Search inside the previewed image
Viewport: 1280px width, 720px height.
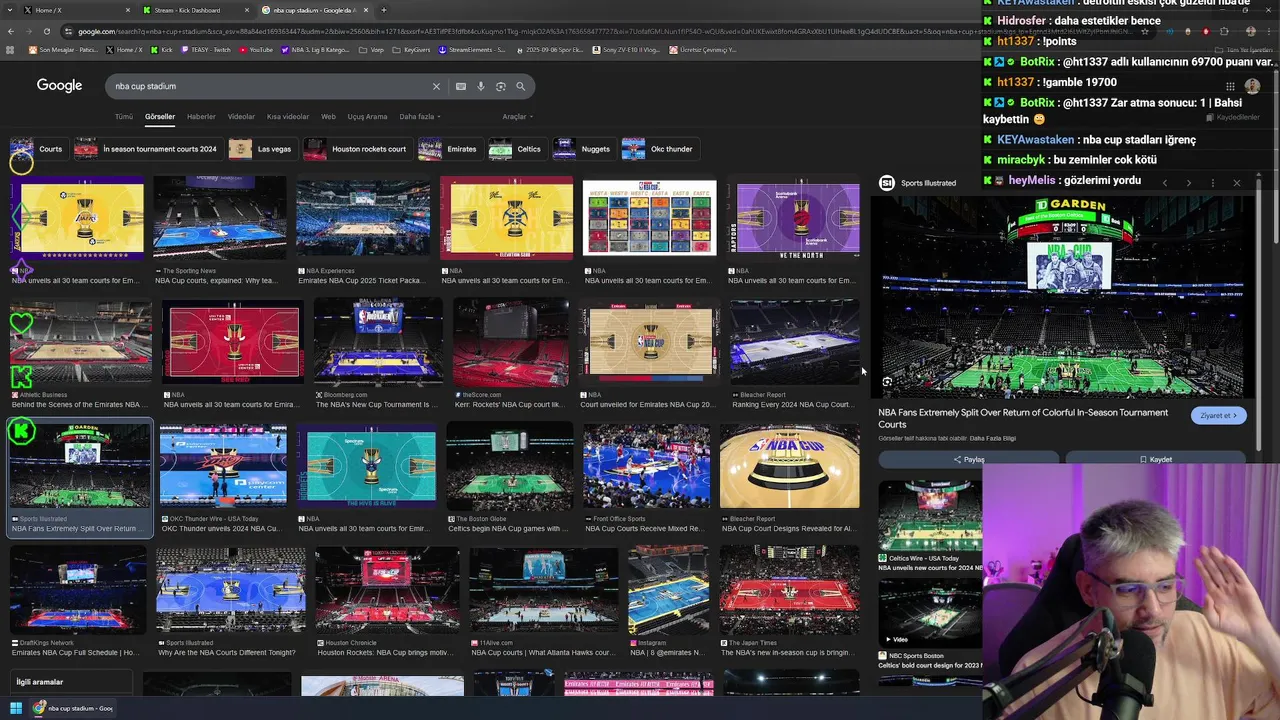coord(887,381)
